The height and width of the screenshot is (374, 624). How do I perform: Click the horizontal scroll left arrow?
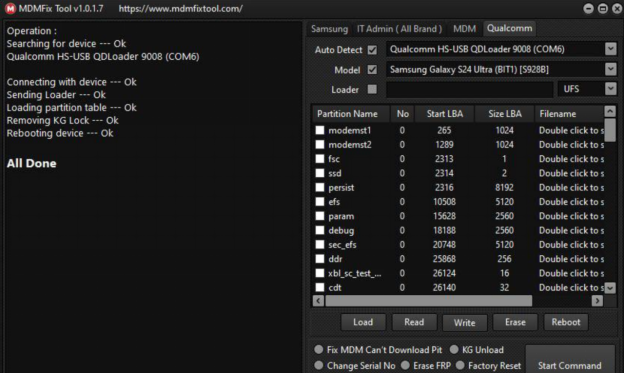tap(318, 301)
